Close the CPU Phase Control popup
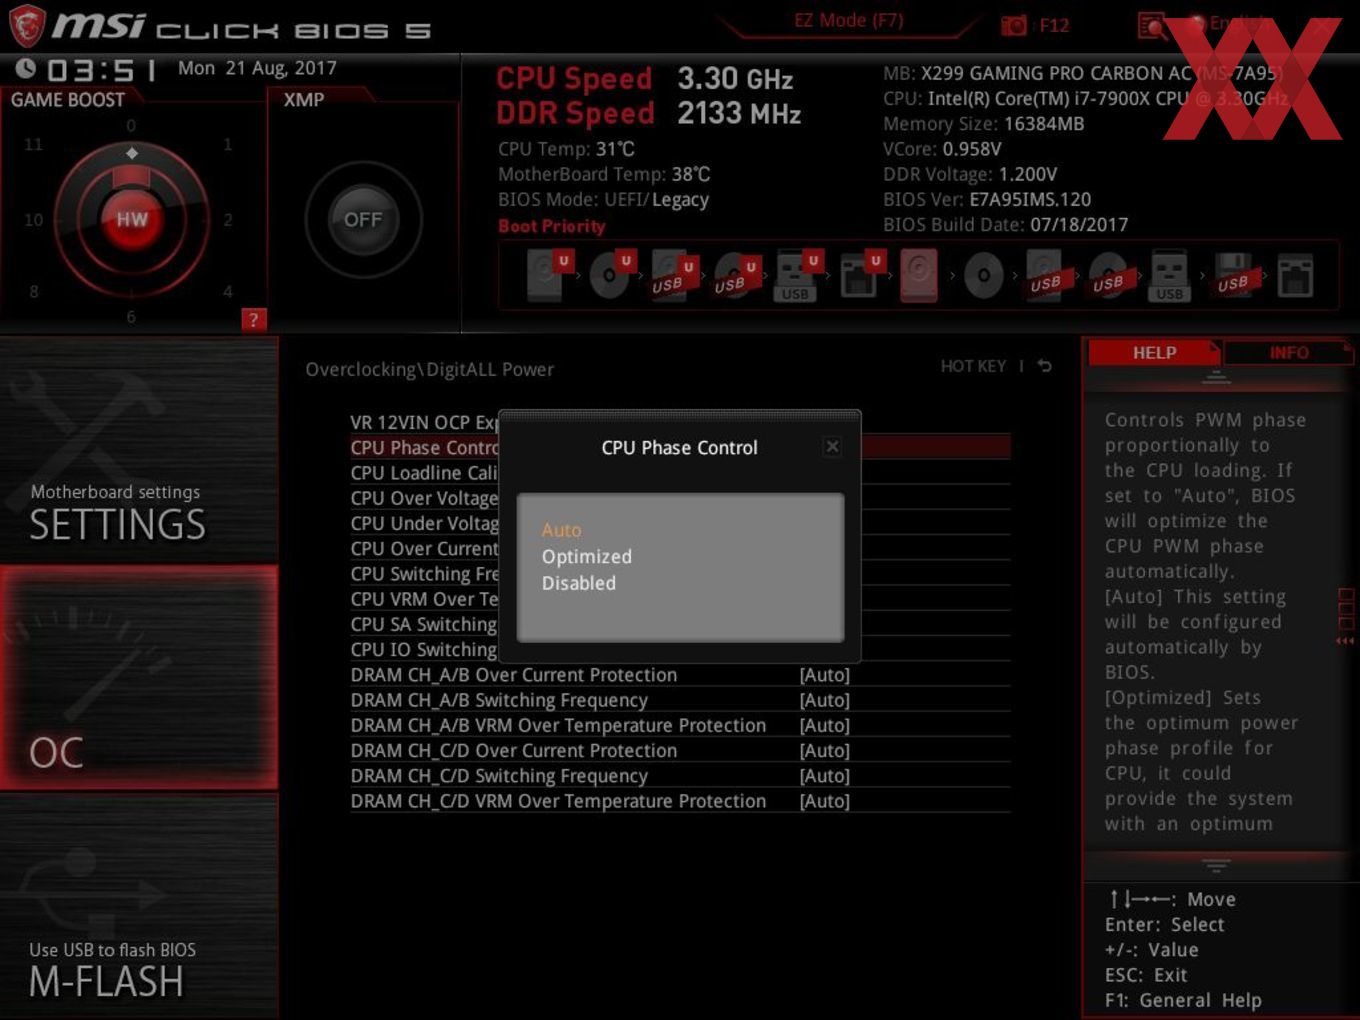Viewport: 1360px width, 1020px height. coord(832,447)
